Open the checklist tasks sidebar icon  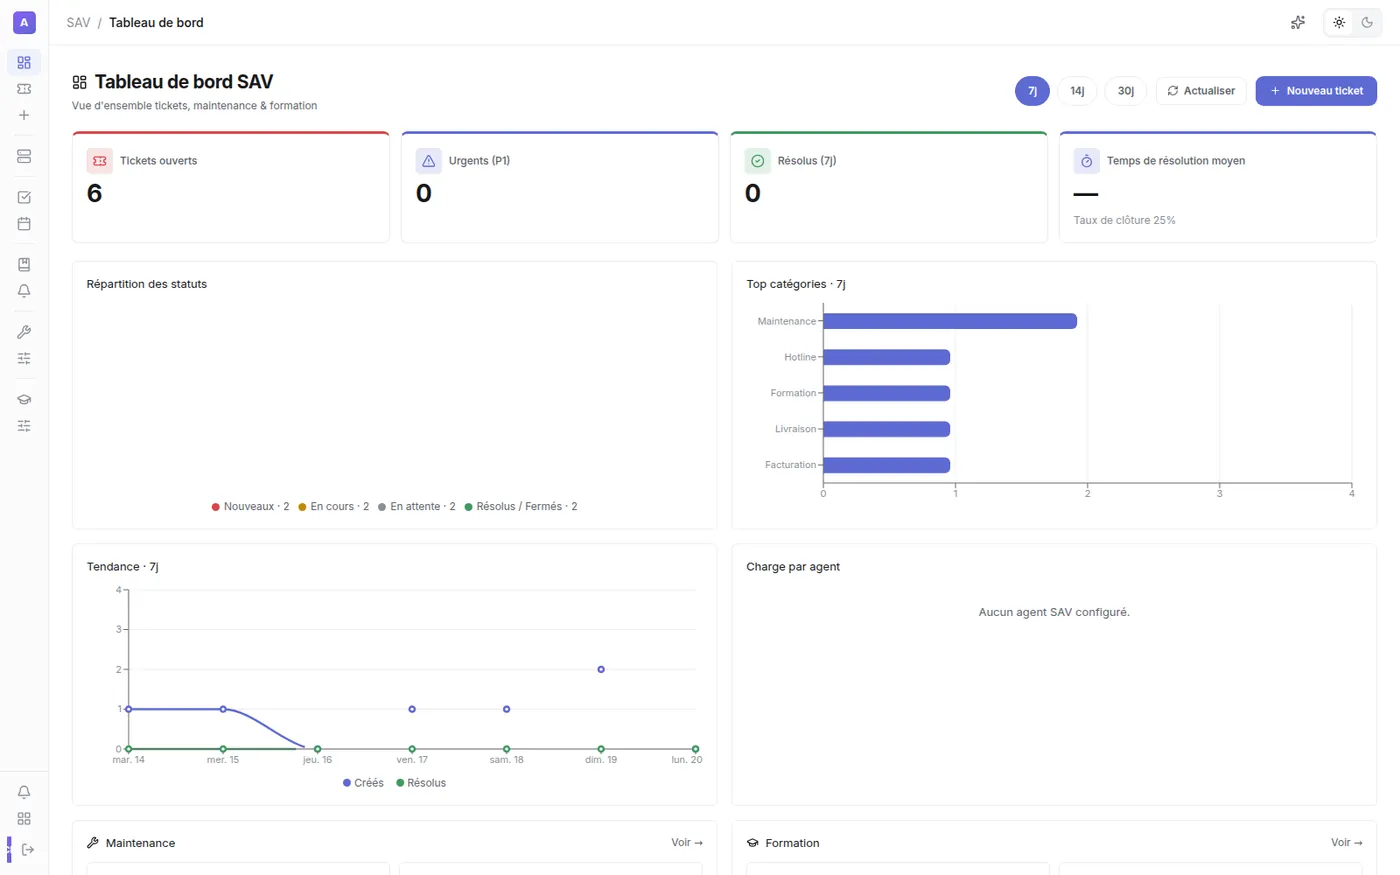click(x=24, y=197)
